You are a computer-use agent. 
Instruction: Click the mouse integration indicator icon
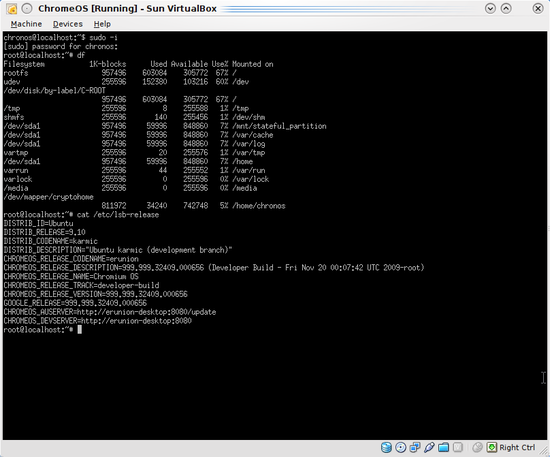[x=477, y=448]
